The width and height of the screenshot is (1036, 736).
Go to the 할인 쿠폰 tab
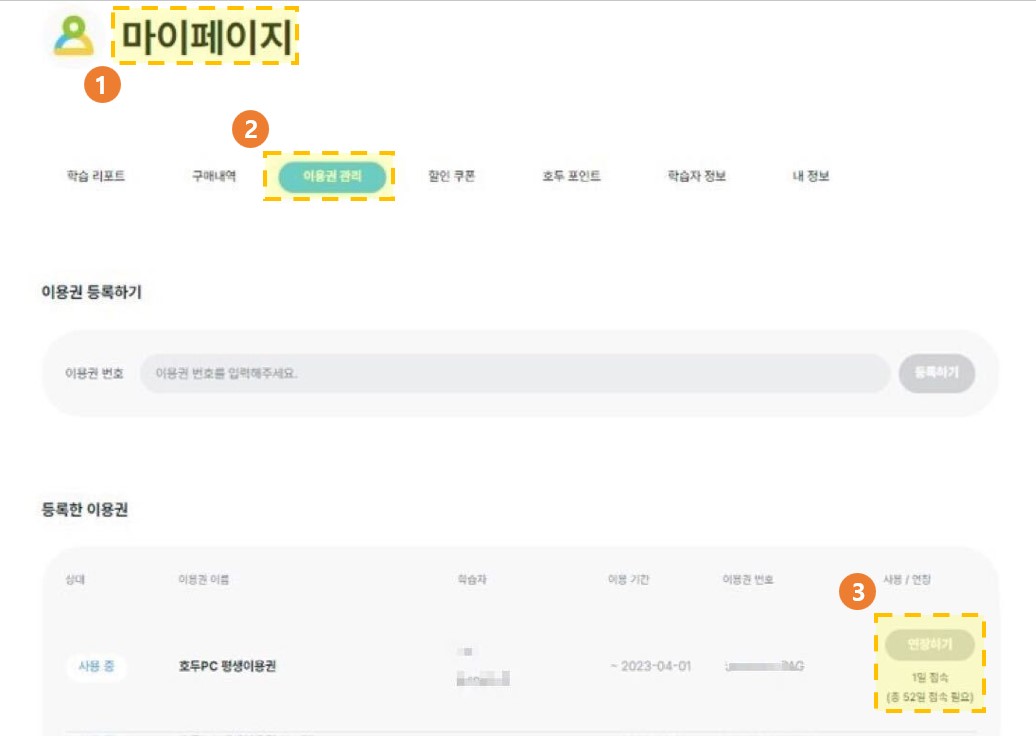pyautogui.click(x=451, y=176)
